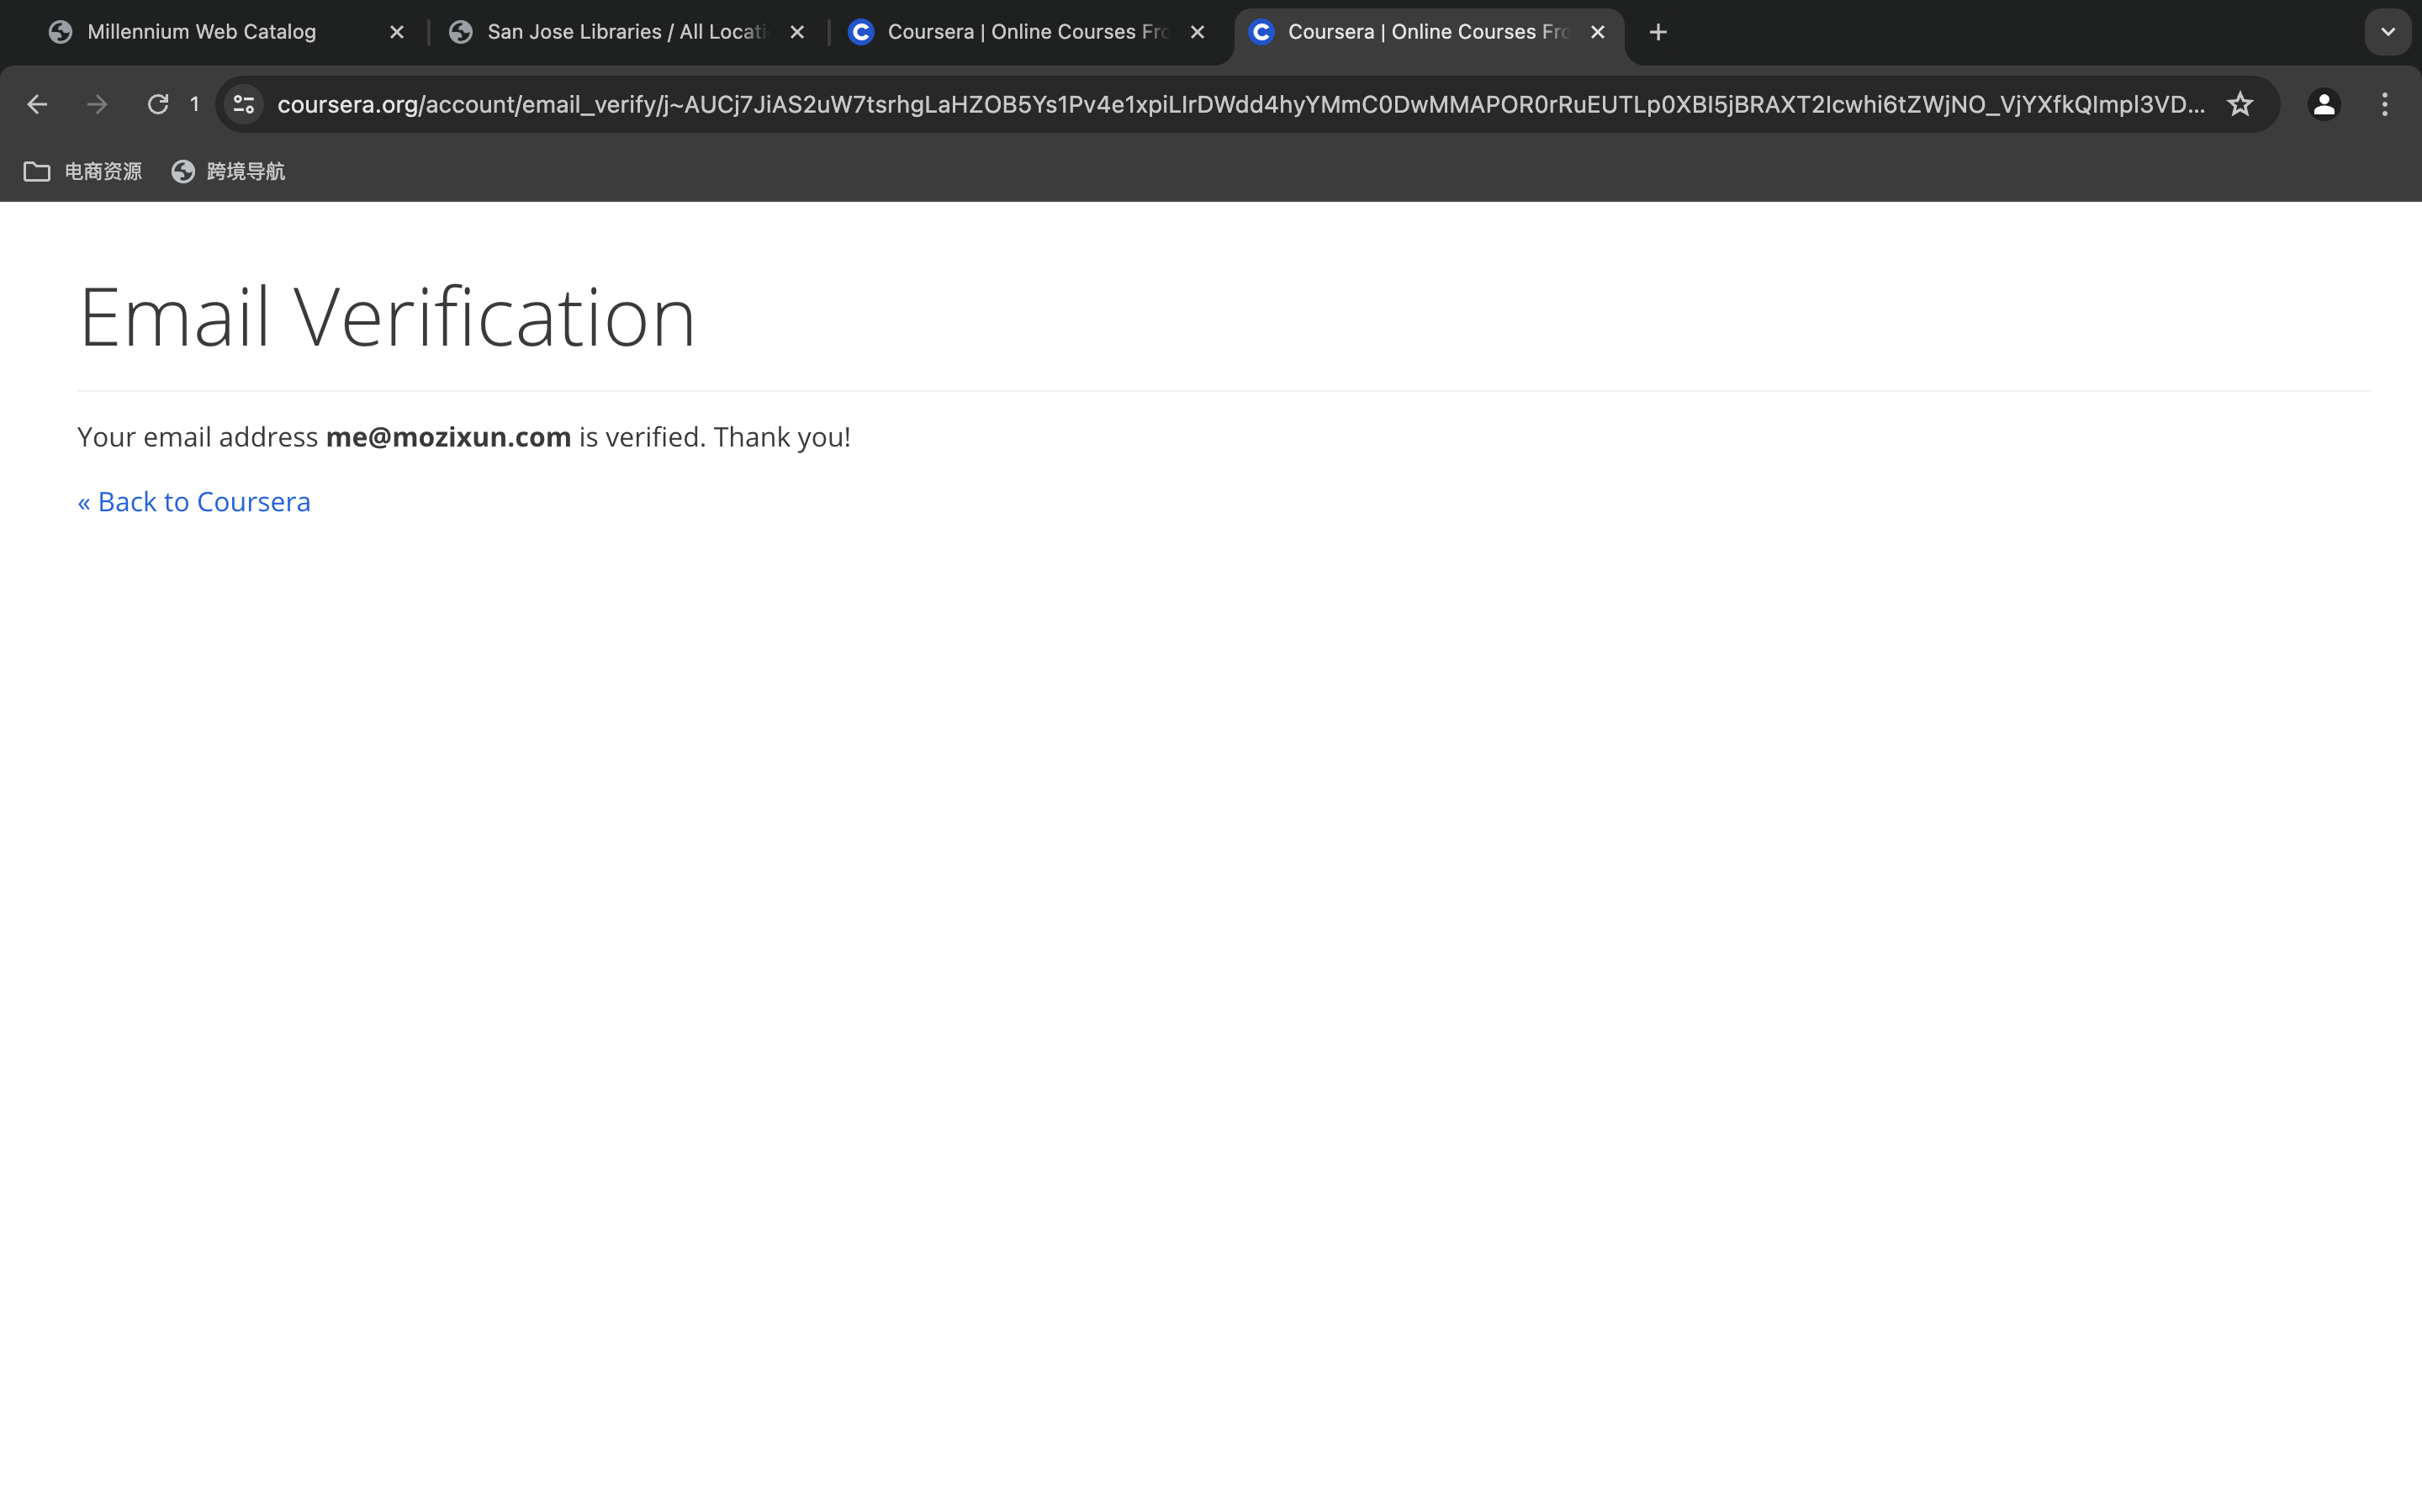View site information icon in address bar
This screenshot has width=2422, height=1512.
244,104
